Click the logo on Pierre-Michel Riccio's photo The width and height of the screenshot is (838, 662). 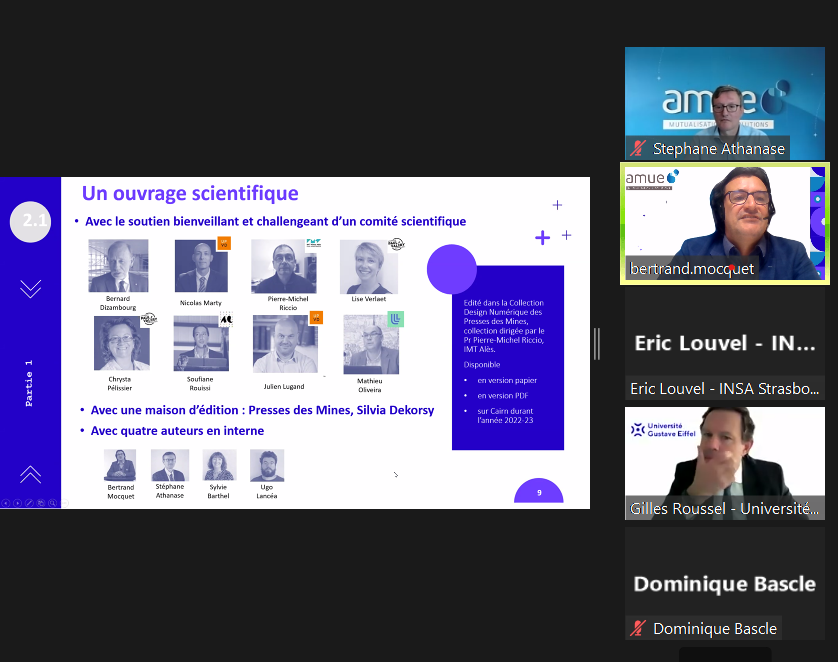(314, 243)
